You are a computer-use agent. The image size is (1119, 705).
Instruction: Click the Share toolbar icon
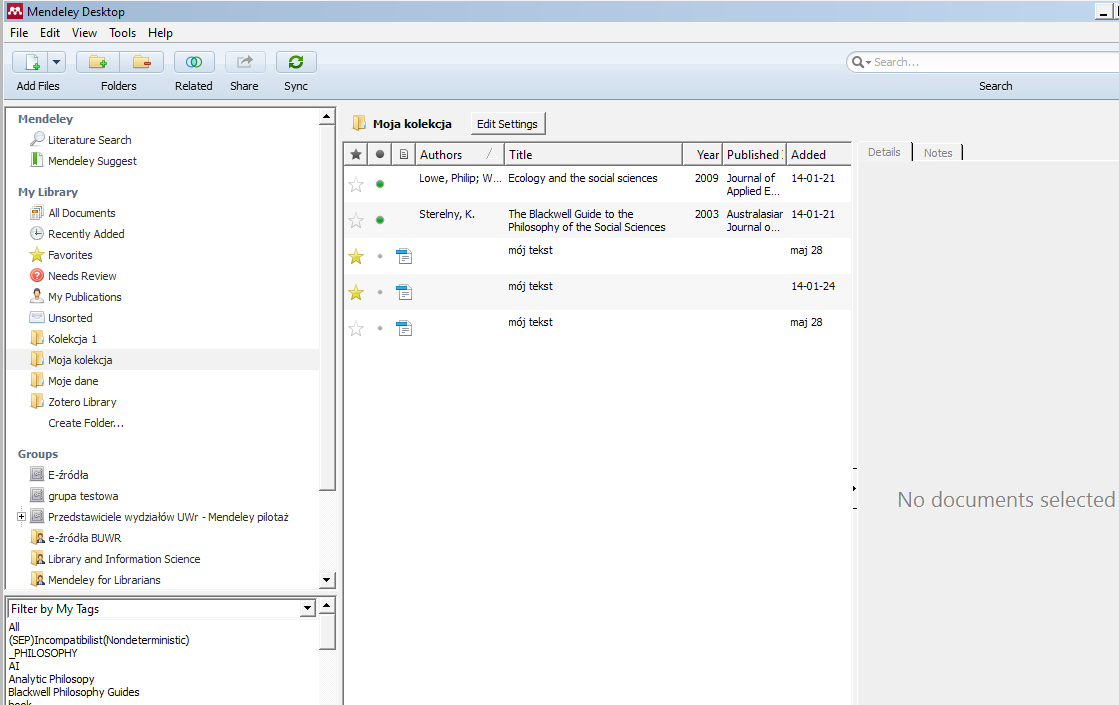click(245, 62)
